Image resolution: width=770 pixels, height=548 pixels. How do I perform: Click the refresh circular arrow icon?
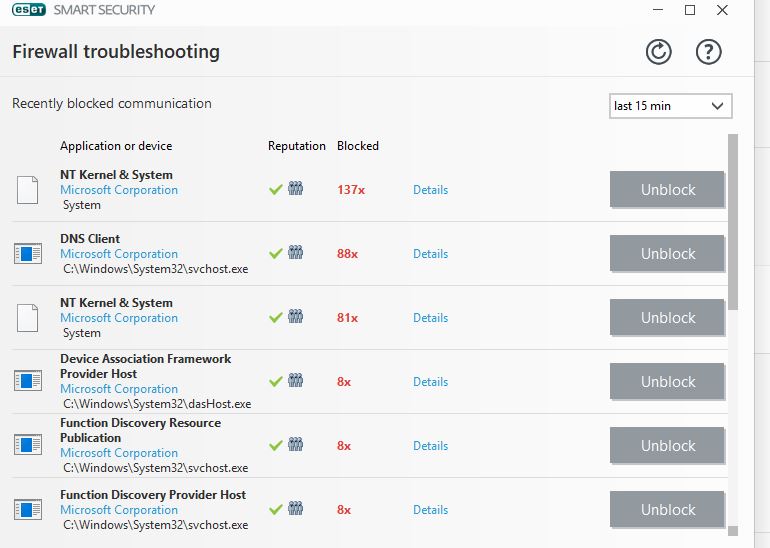coord(658,52)
